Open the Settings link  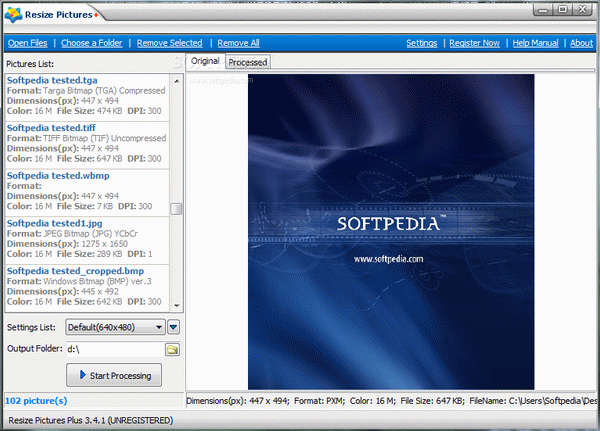(422, 43)
